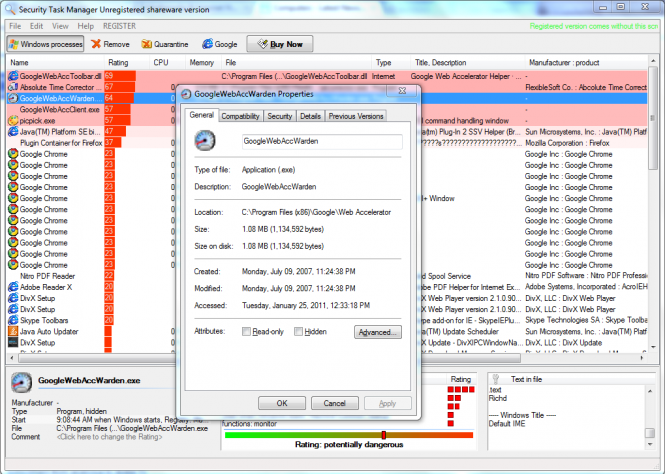
Task: Select the GoogleWebAccToolbar.dll process icon
Action: tap(13, 76)
